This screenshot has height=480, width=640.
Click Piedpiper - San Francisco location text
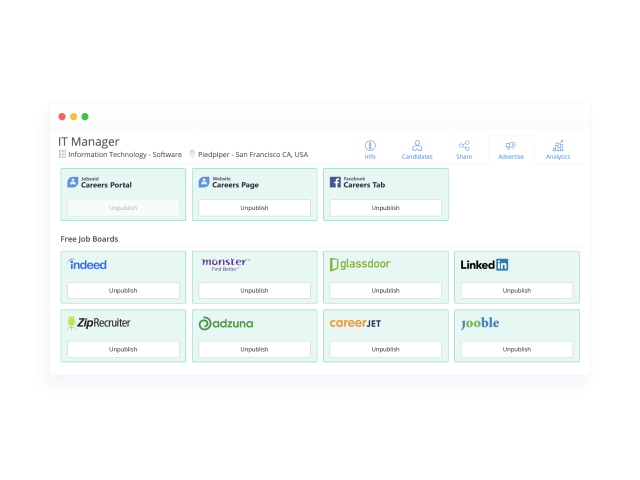[253, 154]
